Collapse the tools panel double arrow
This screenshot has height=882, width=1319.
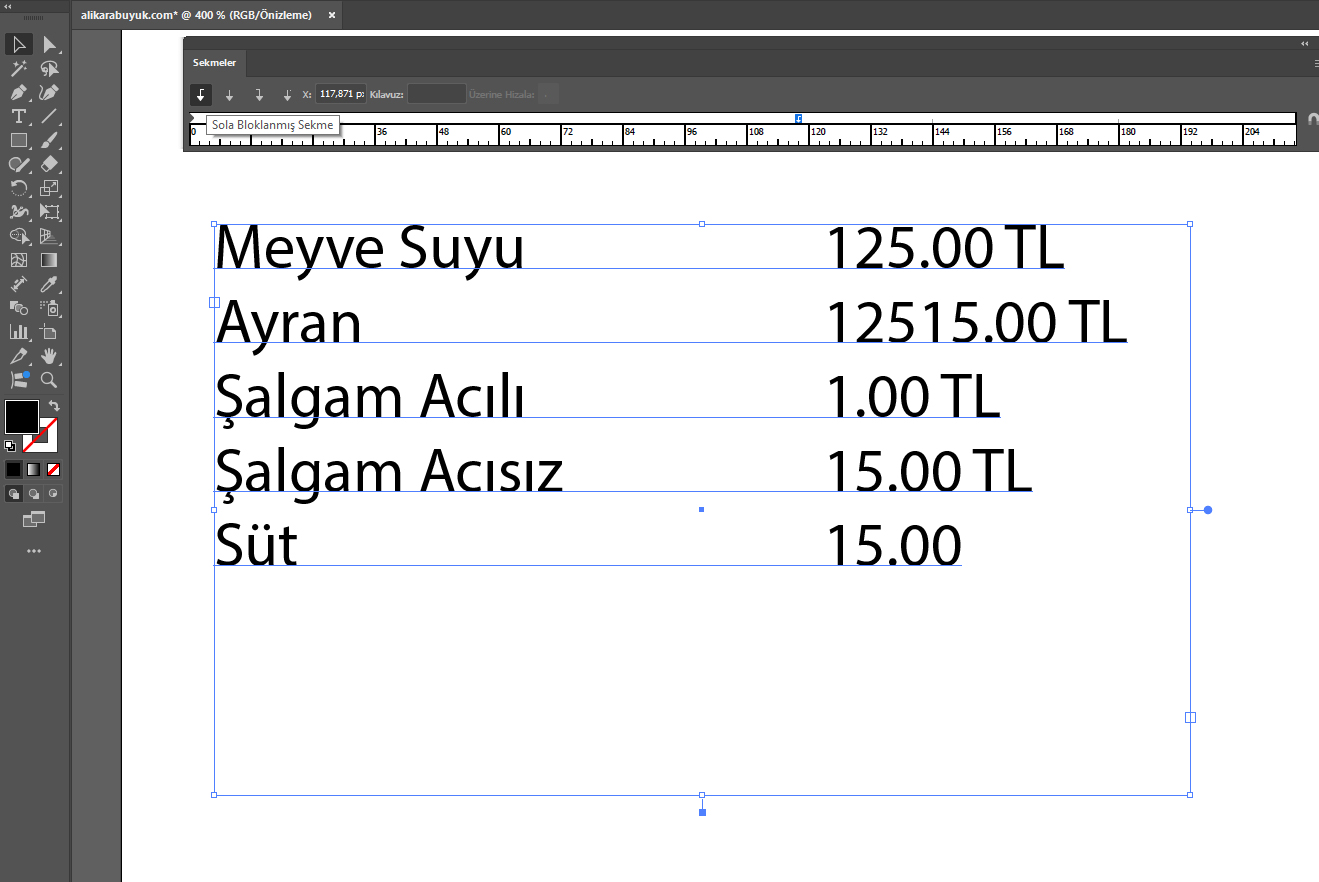(x=8, y=6)
